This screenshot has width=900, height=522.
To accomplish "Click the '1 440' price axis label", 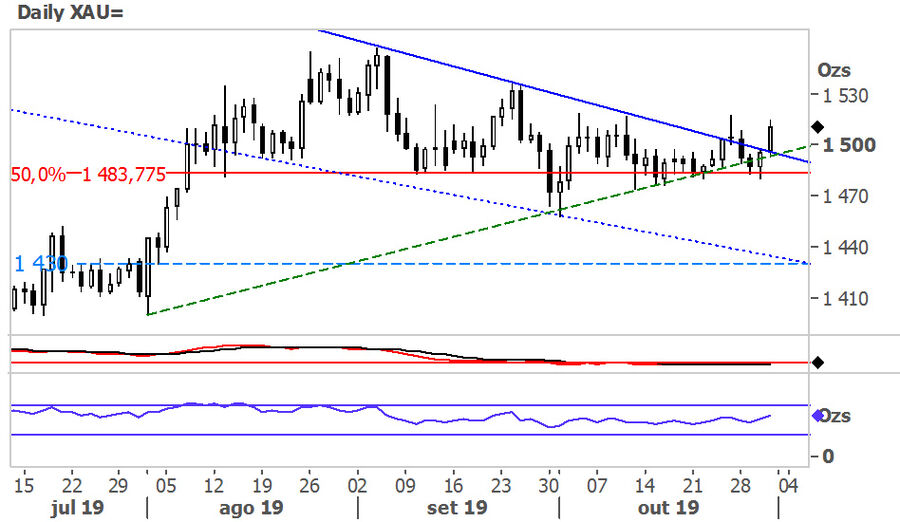I will [x=845, y=248].
